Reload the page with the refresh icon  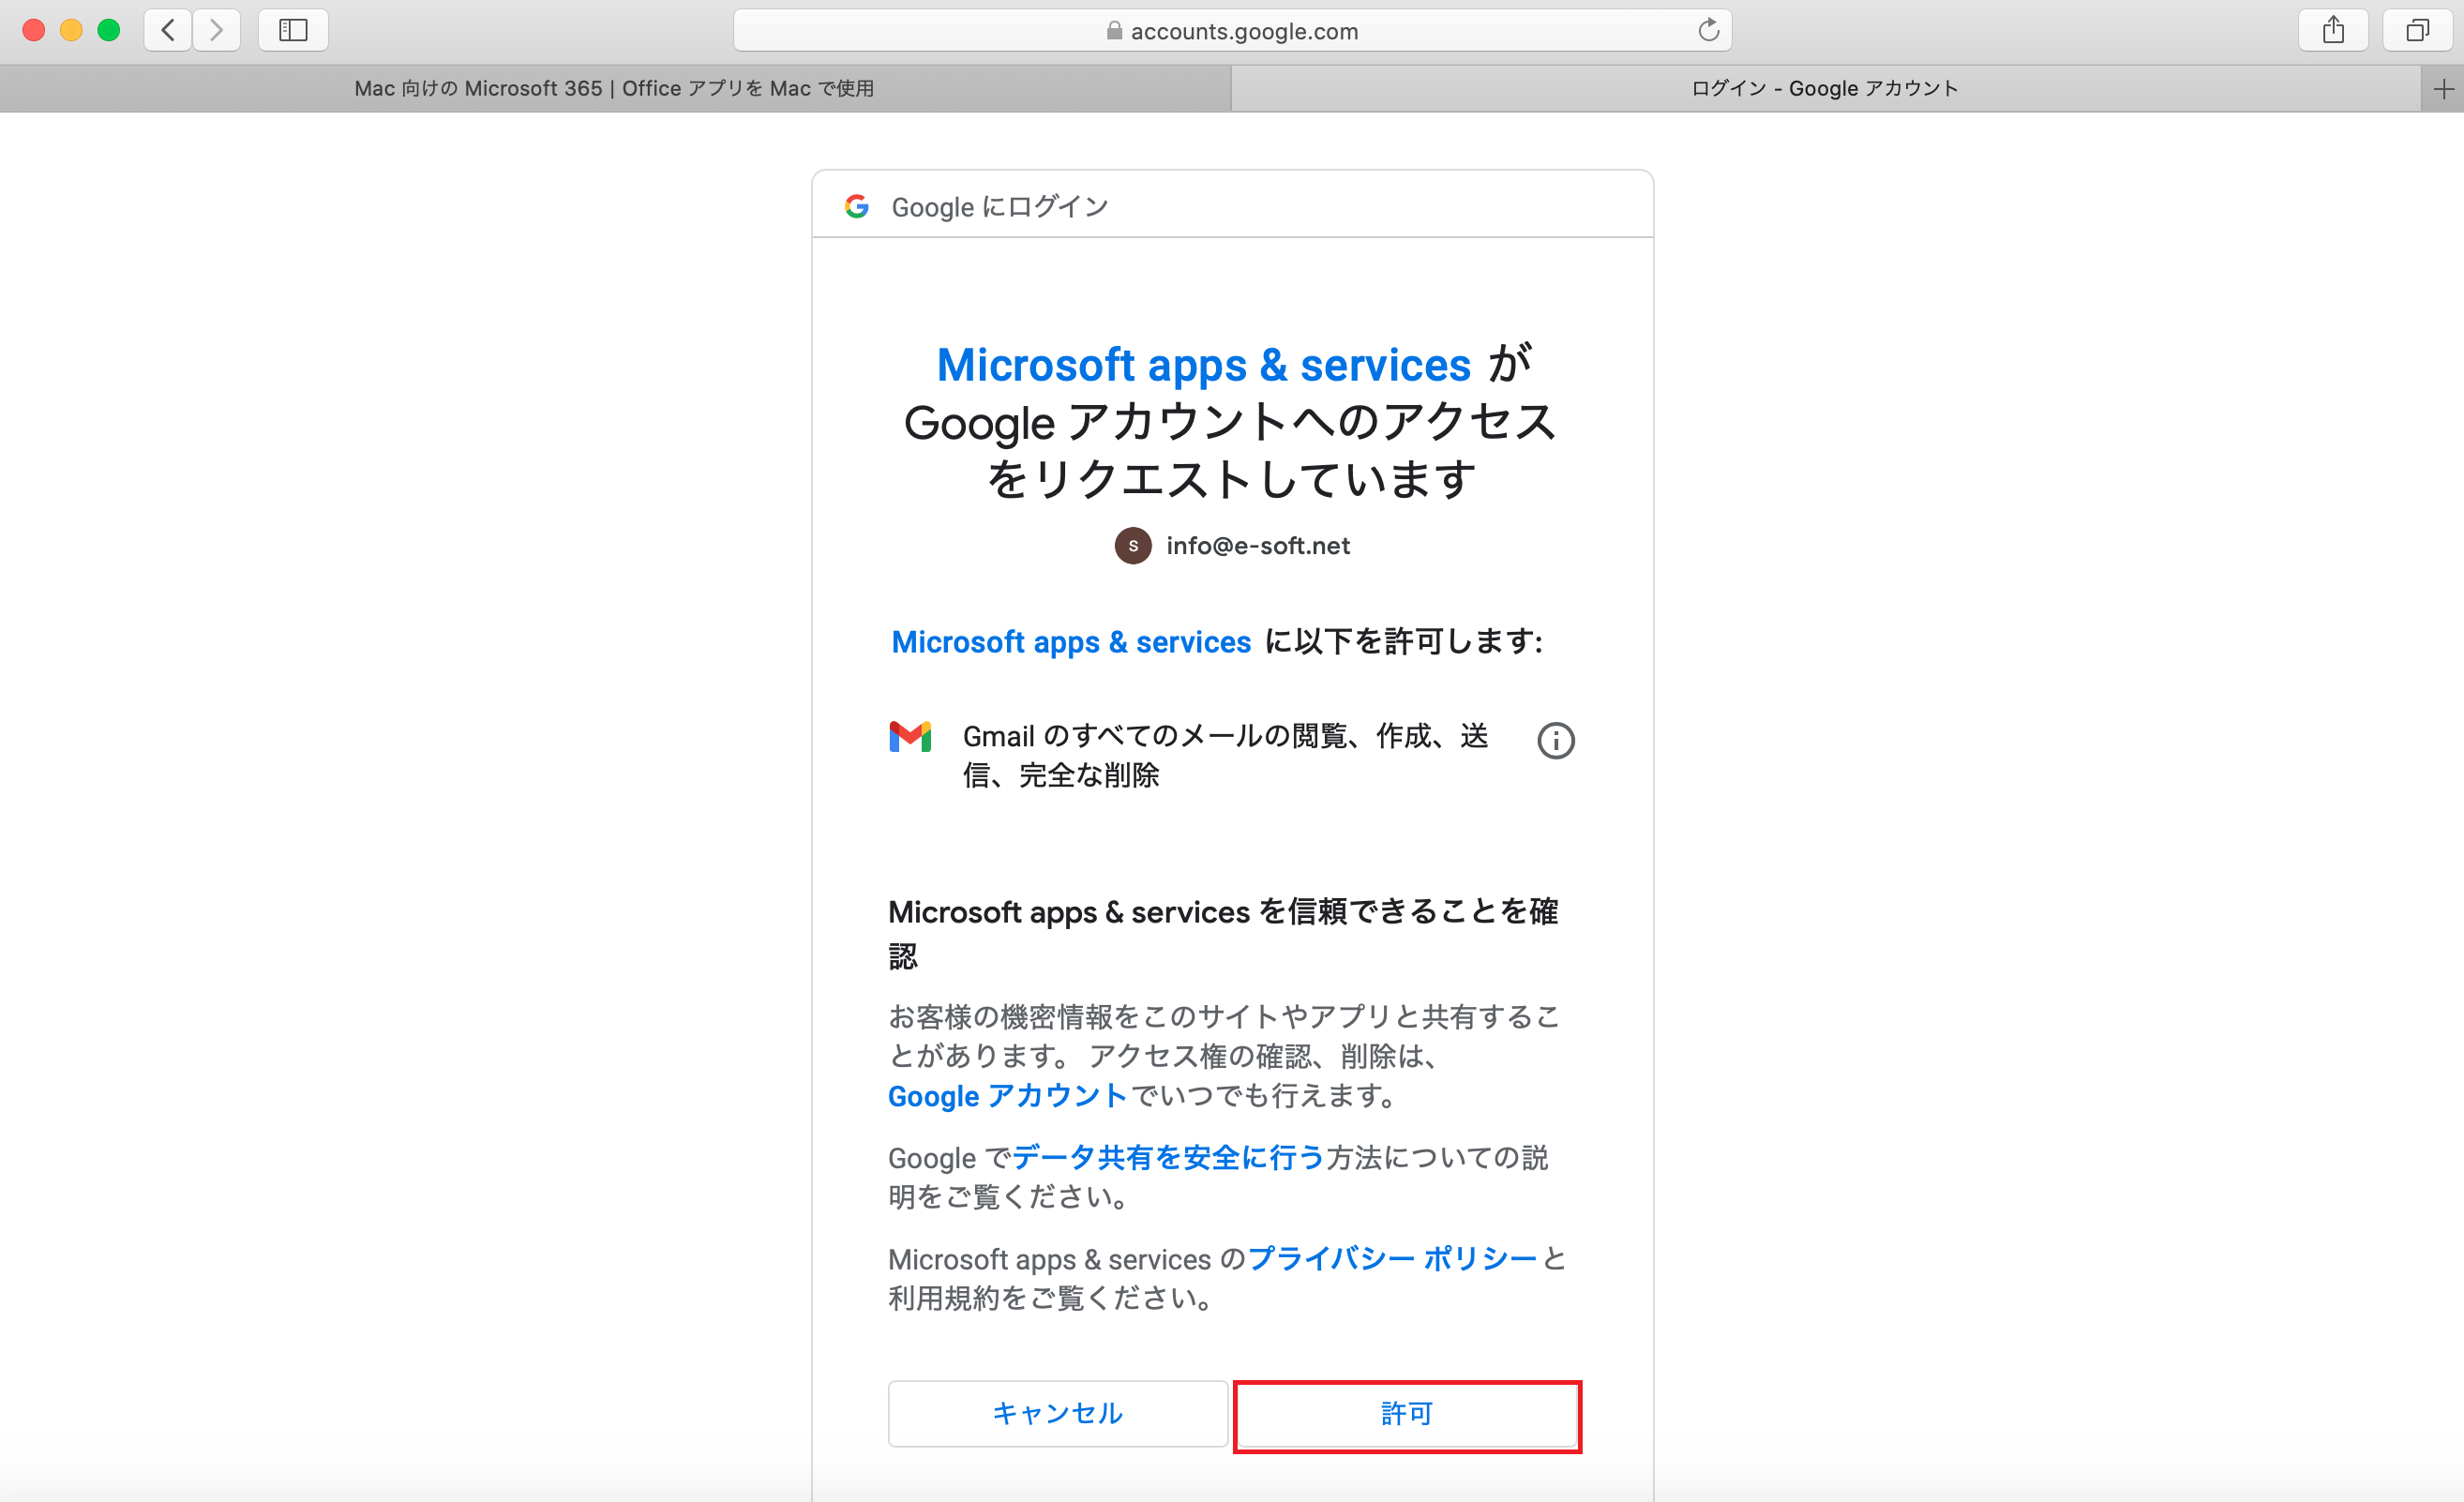click(x=1708, y=30)
